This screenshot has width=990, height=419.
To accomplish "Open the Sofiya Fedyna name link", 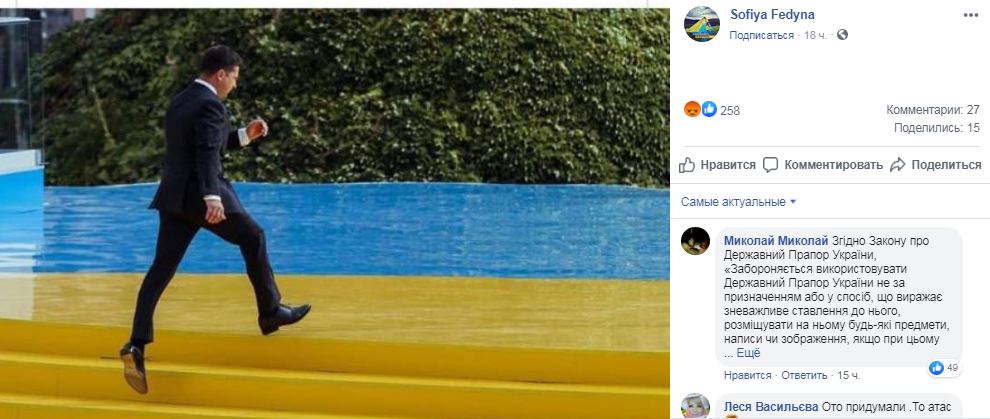I will coord(772,15).
